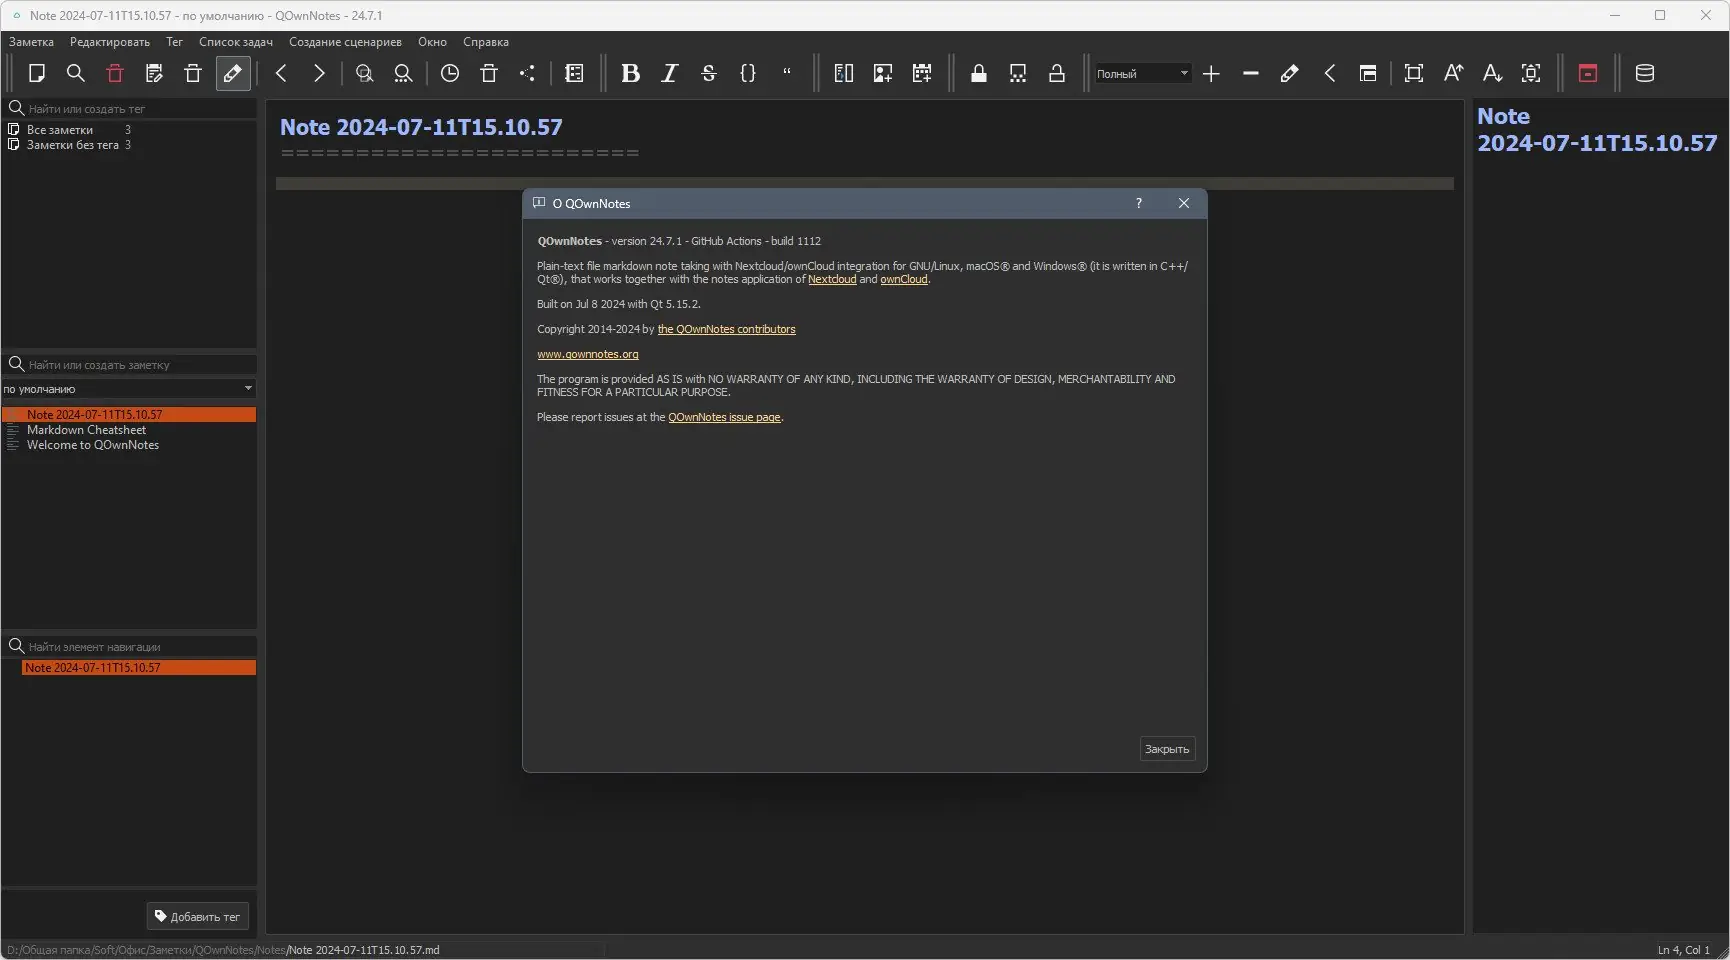Insert code block with braces icon
1730x960 pixels.
[x=747, y=73]
